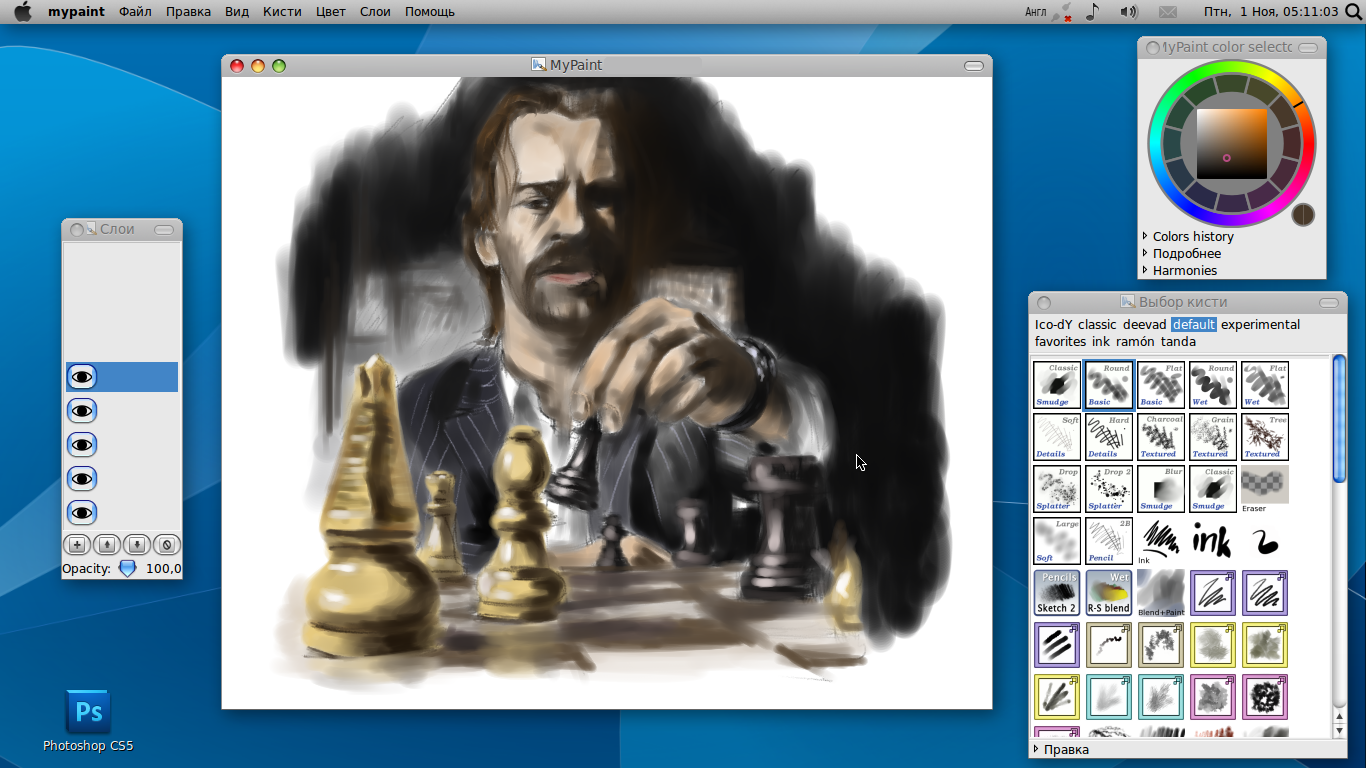Switch to the deevad brush group
Image resolution: width=1366 pixels, height=768 pixels.
pyautogui.click(x=1144, y=325)
